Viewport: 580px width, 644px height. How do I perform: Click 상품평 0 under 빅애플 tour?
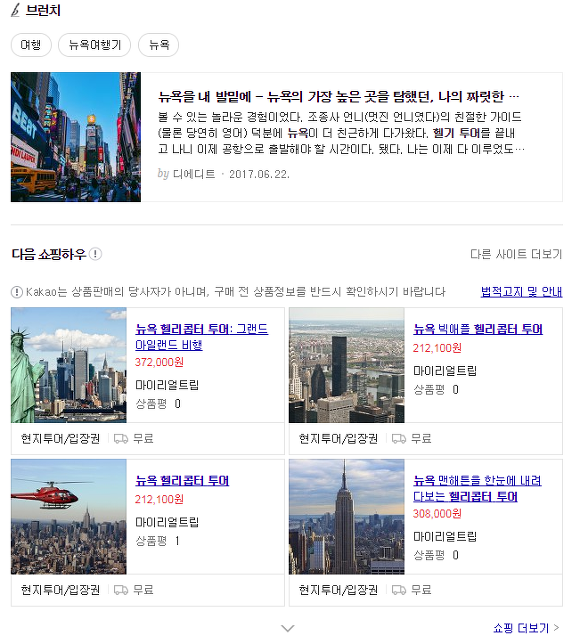tap(436, 390)
